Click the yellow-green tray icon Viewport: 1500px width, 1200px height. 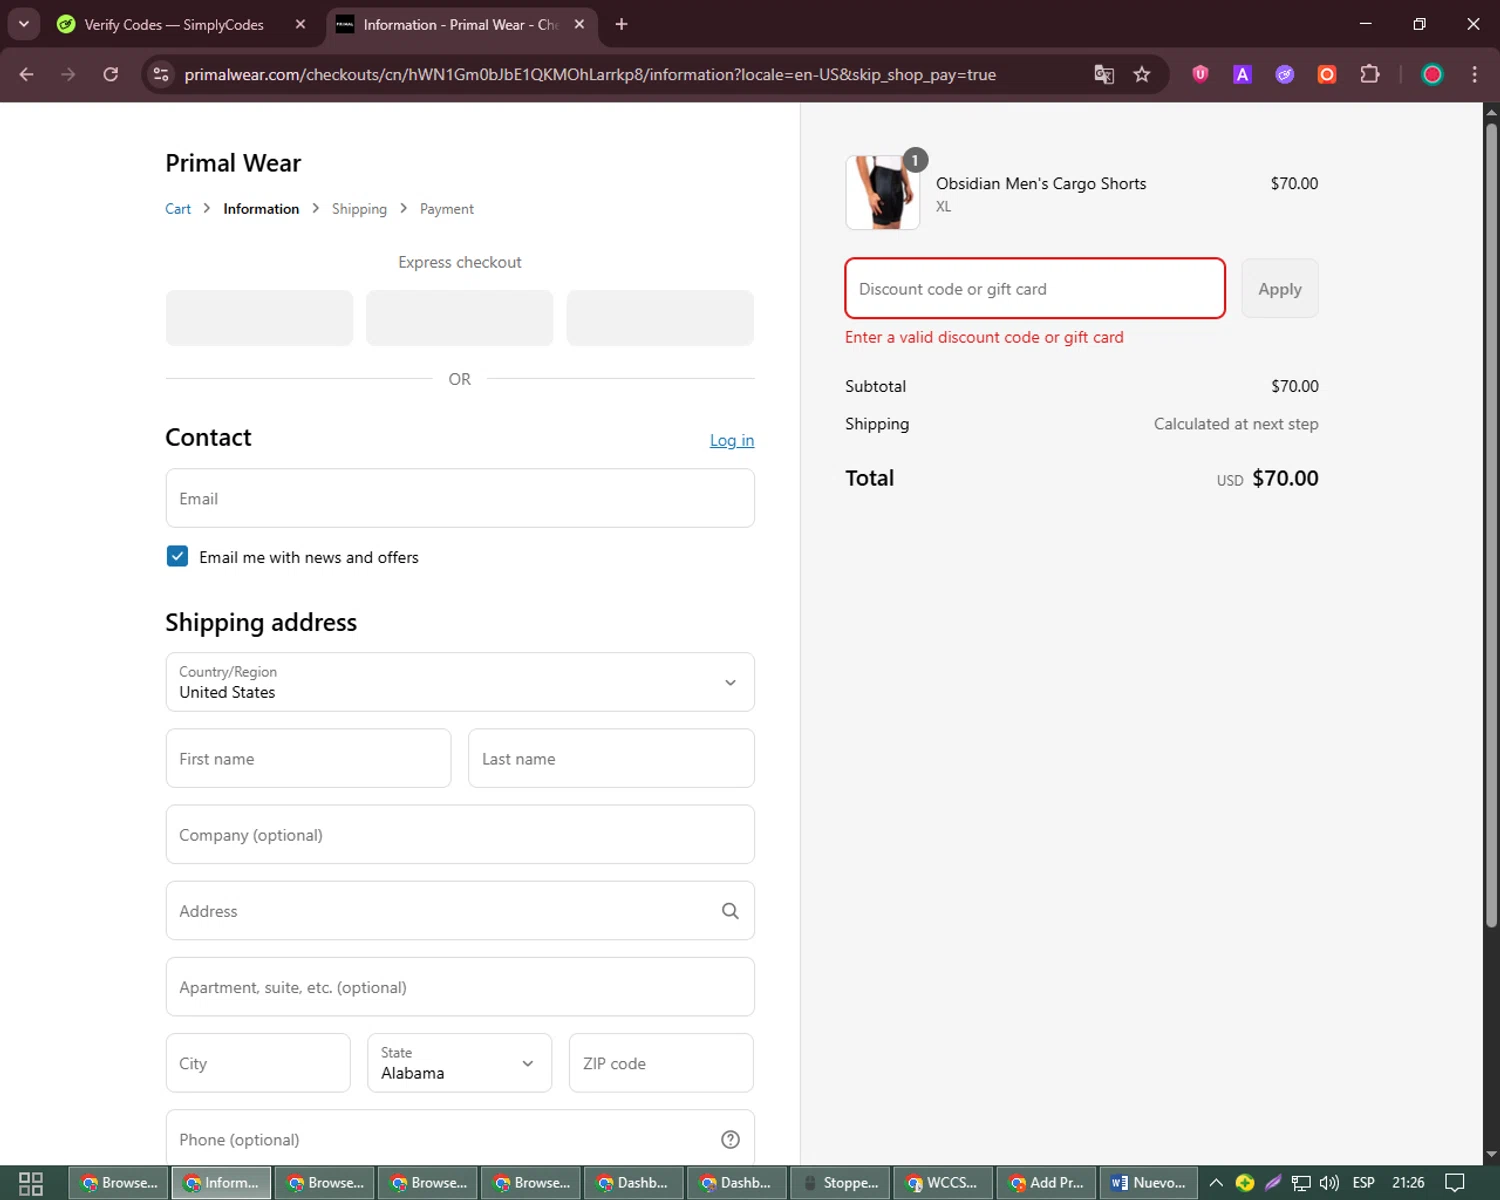[x=1245, y=1183]
